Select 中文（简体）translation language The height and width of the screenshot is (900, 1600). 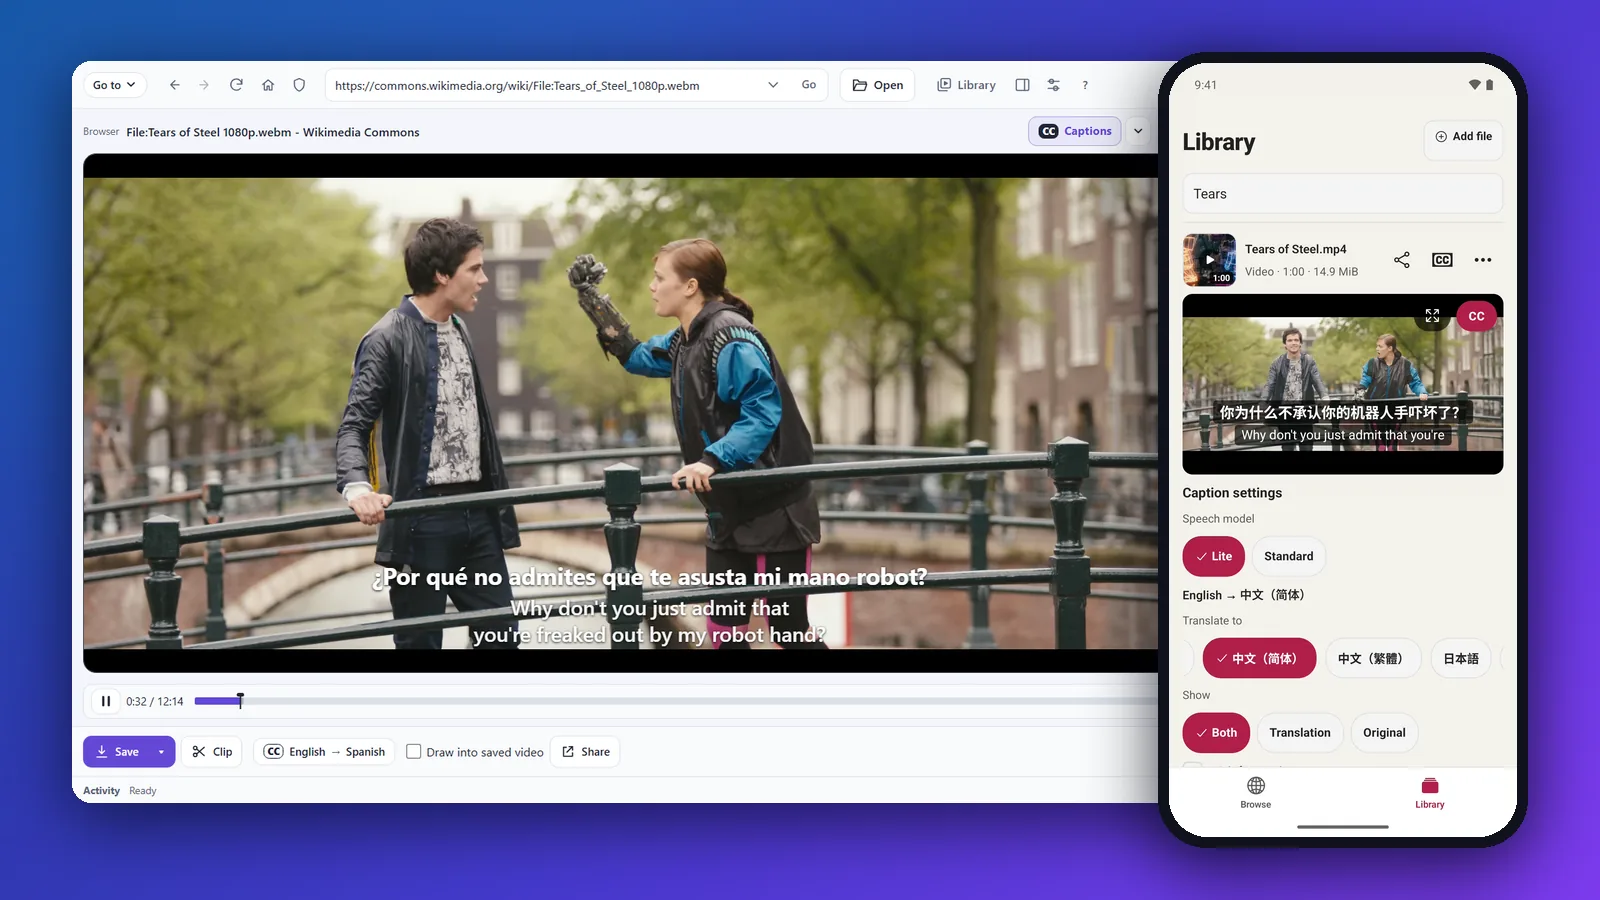coord(1259,658)
